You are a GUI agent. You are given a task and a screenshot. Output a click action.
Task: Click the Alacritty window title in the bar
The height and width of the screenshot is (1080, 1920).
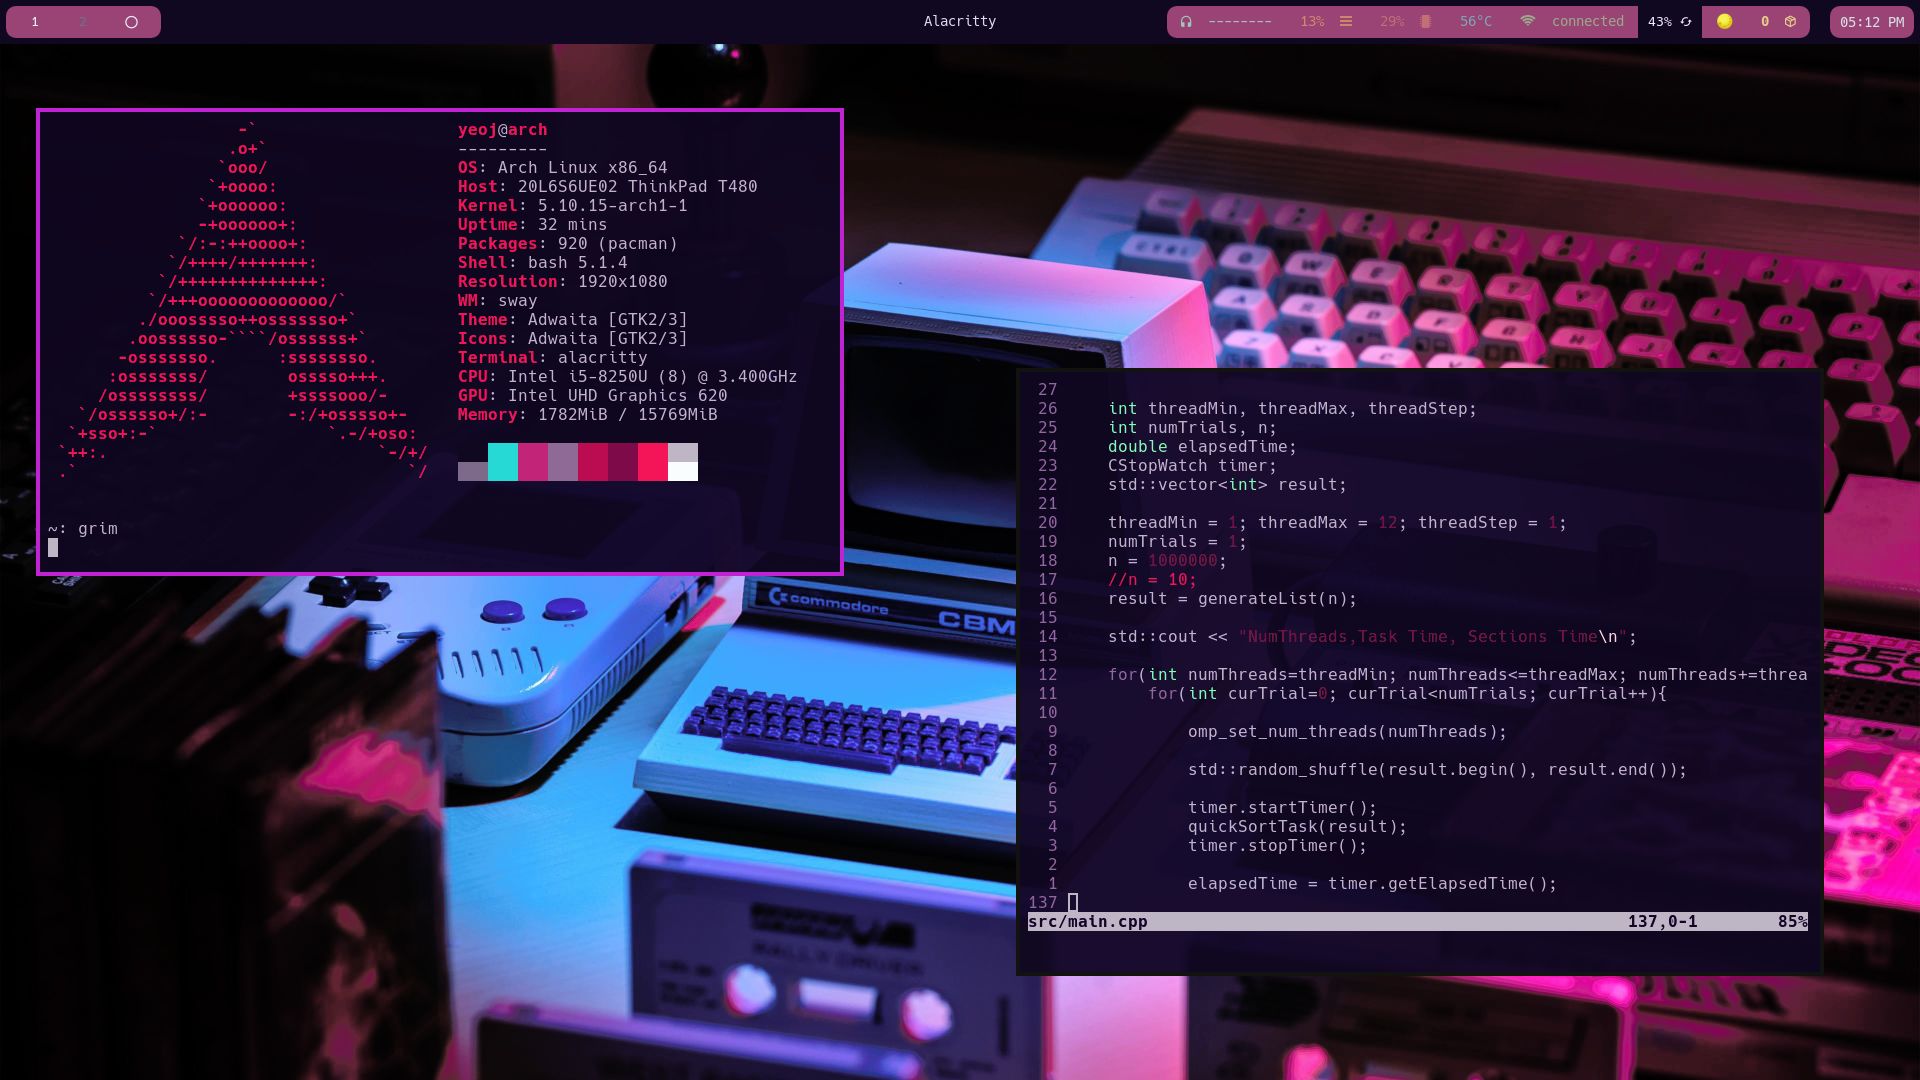pos(959,20)
